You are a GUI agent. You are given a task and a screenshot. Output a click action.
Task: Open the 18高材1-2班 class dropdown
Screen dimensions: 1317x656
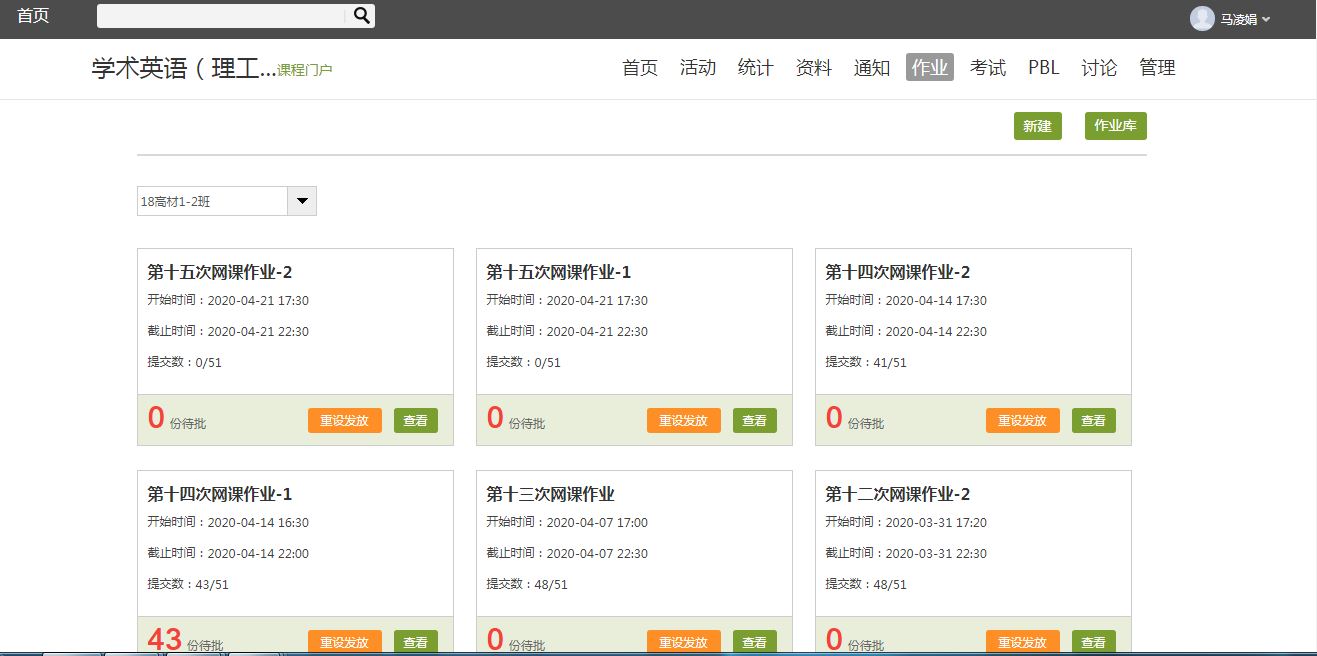pyautogui.click(x=302, y=201)
